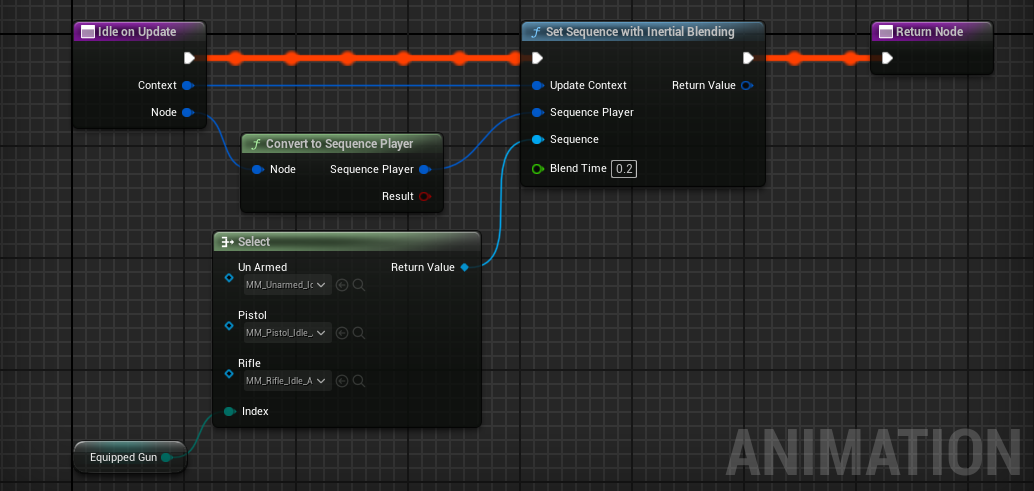Screen dimensions: 1034x491
Task: Open the MM_Unarmed_Idle asset dropdown
Action: (x=288, y=285)
